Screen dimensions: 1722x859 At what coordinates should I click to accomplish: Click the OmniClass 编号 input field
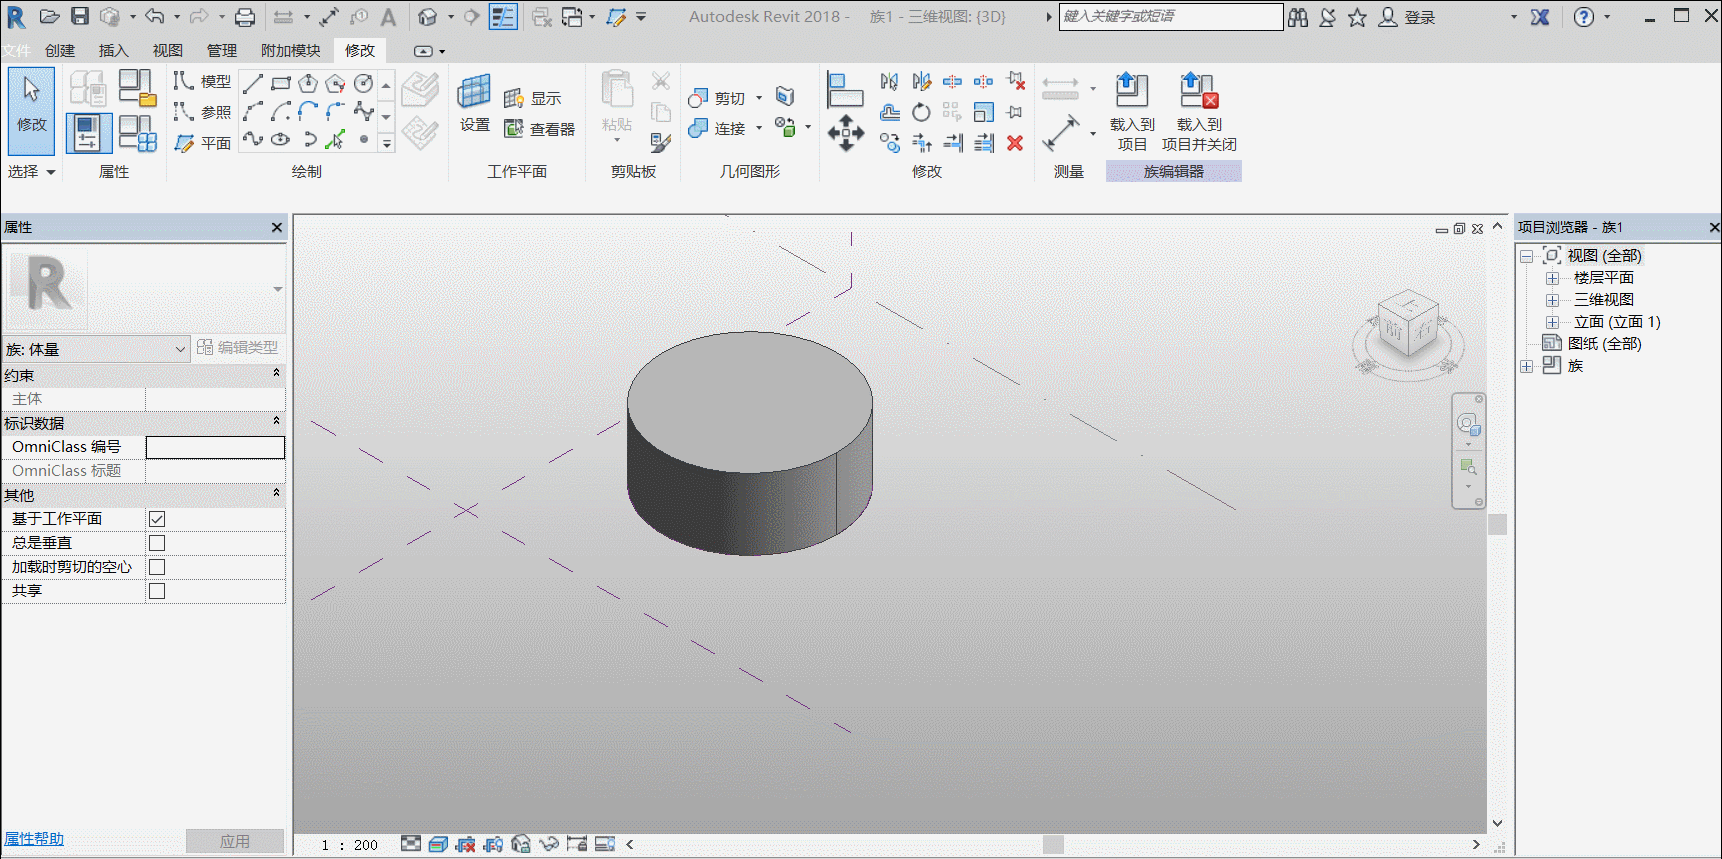point(215,447)
